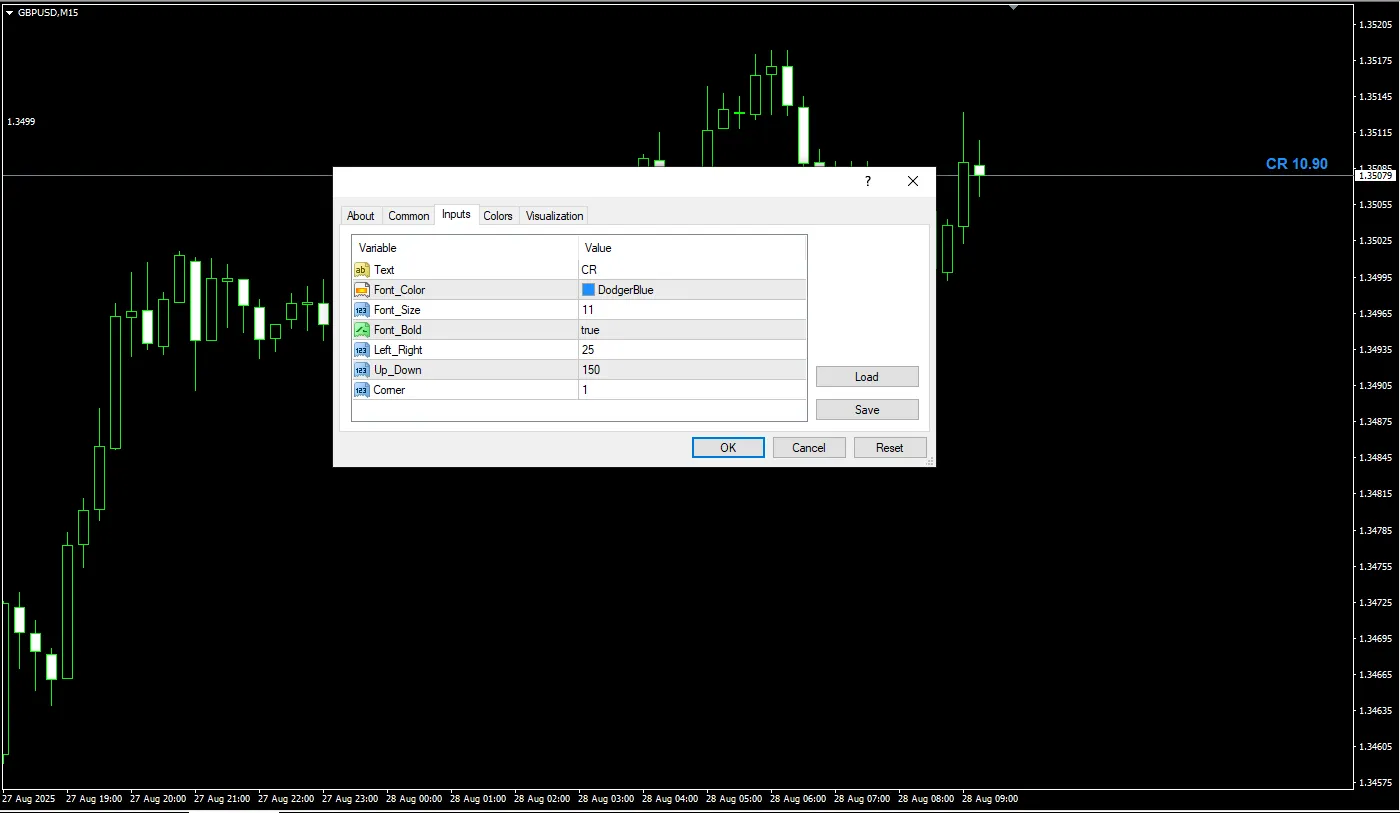Image resolution: width=1400 pixels, height=813 pixels.
Task: Click the integer icon beside Font_Size
Action: coord(362,310)
